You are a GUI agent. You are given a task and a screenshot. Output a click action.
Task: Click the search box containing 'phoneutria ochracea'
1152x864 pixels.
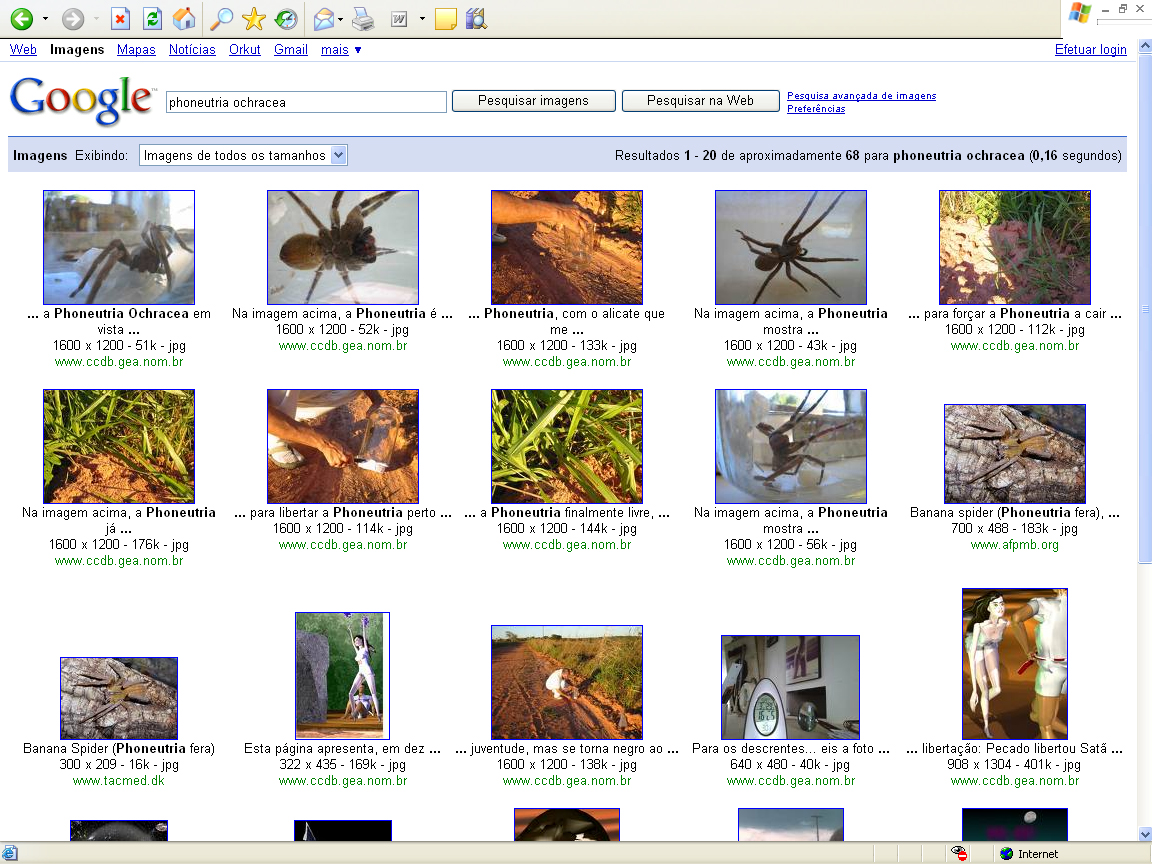(x=306, y=102)
